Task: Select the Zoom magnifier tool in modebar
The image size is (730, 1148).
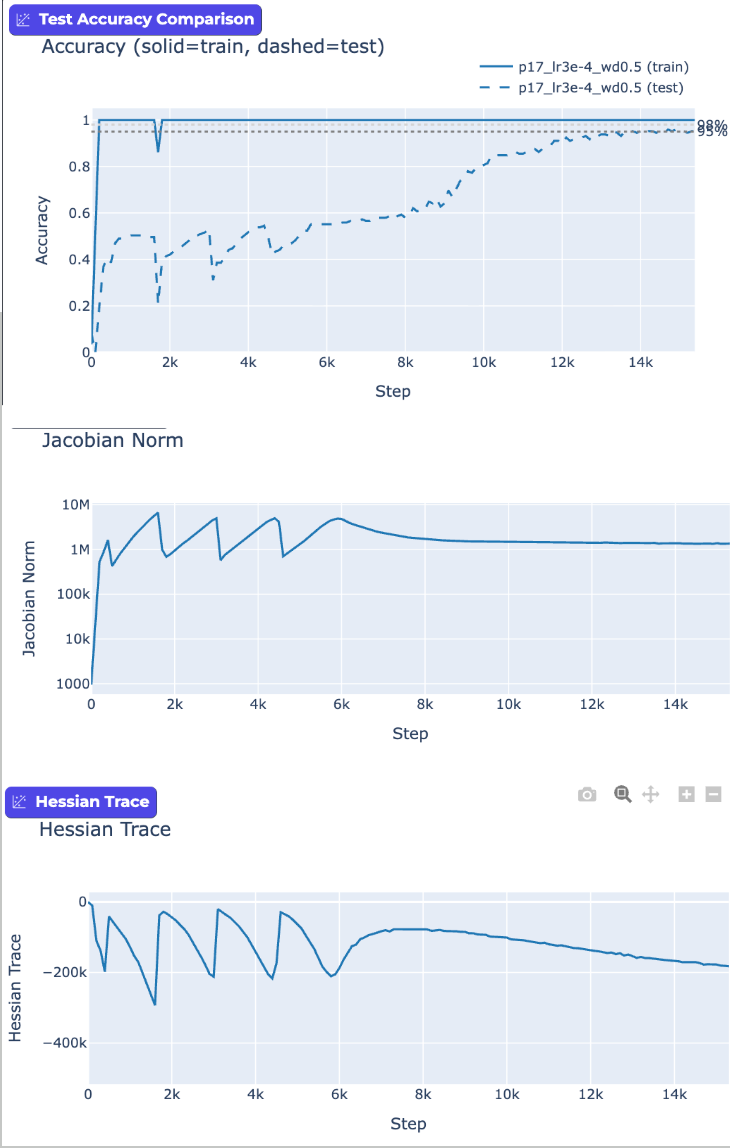Action: click(x=622, y=794)
